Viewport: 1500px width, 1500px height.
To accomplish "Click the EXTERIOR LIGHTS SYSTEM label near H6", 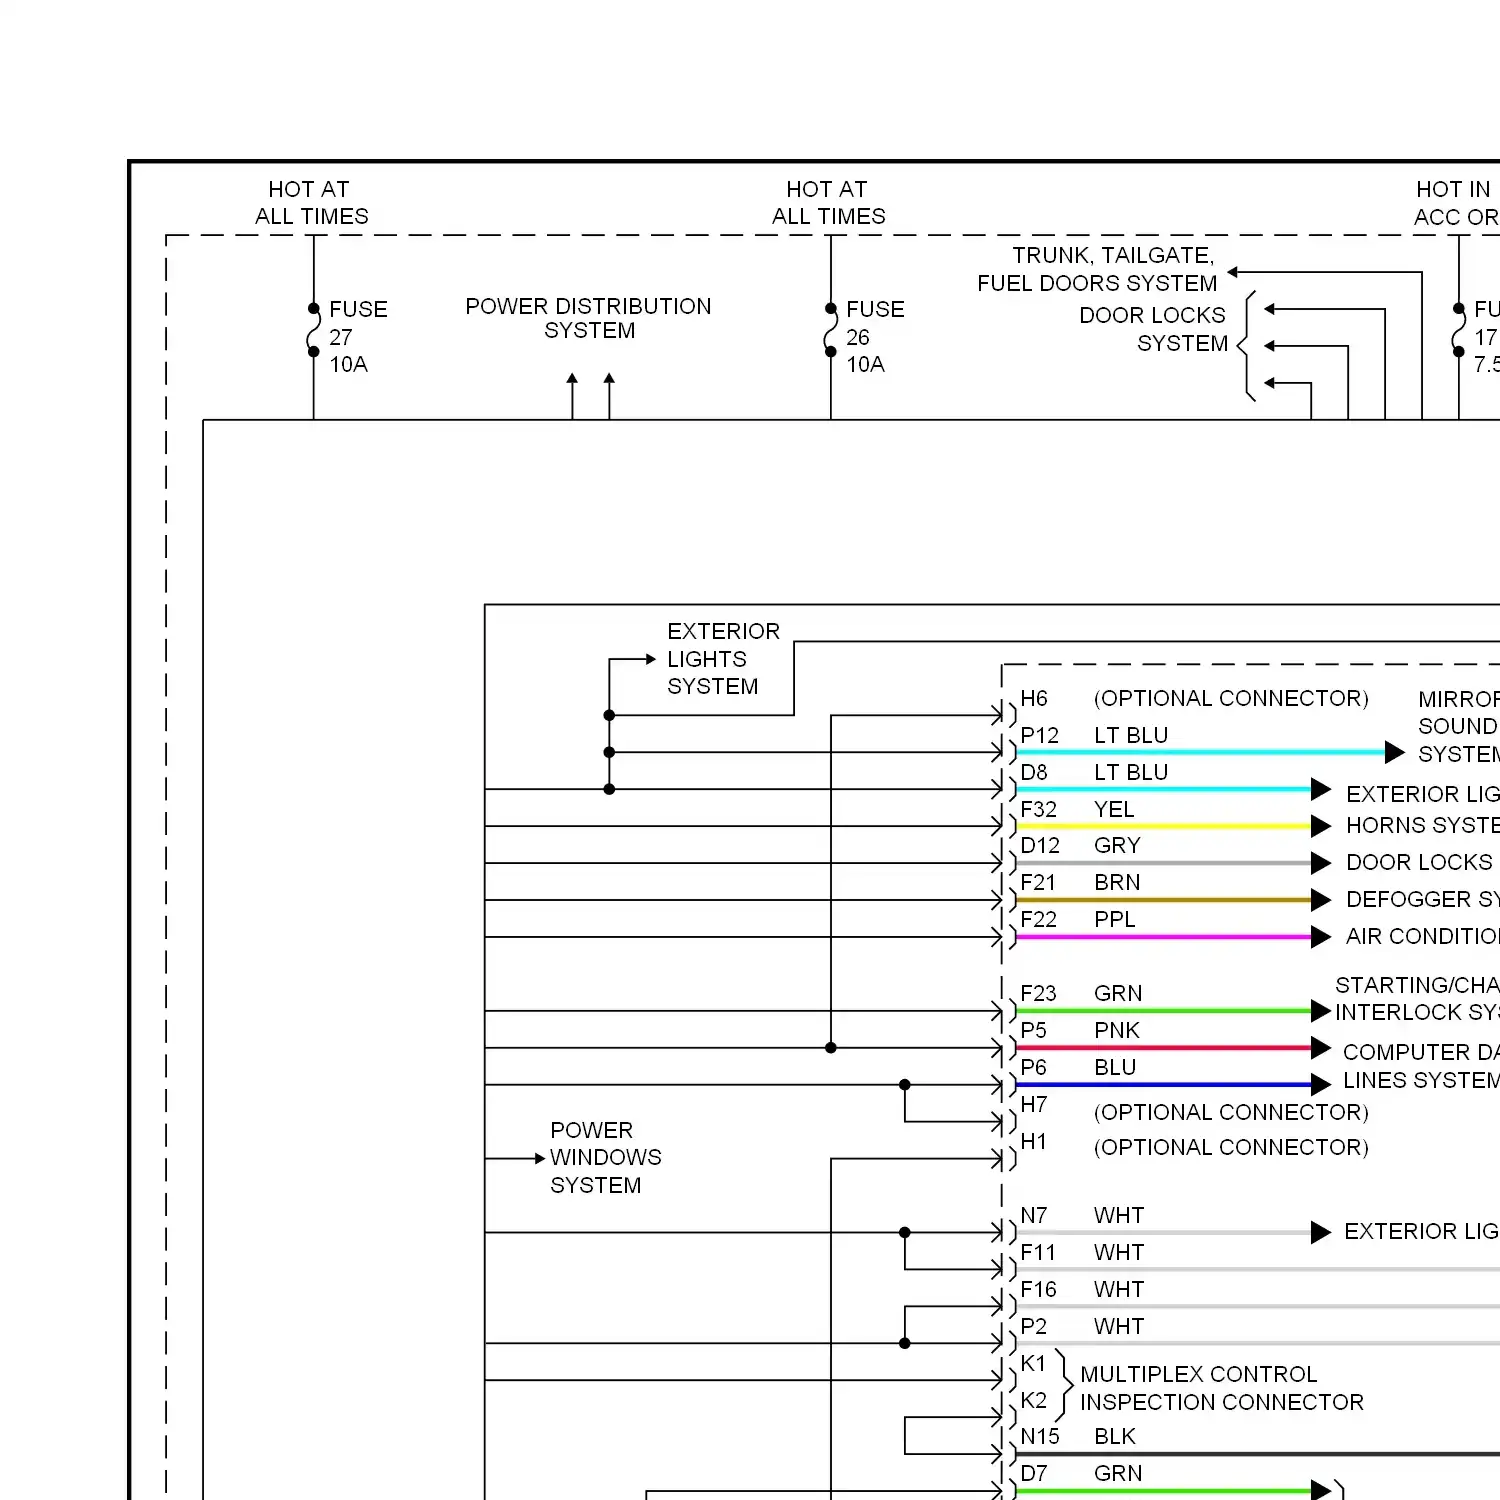I will pos(723,659).
